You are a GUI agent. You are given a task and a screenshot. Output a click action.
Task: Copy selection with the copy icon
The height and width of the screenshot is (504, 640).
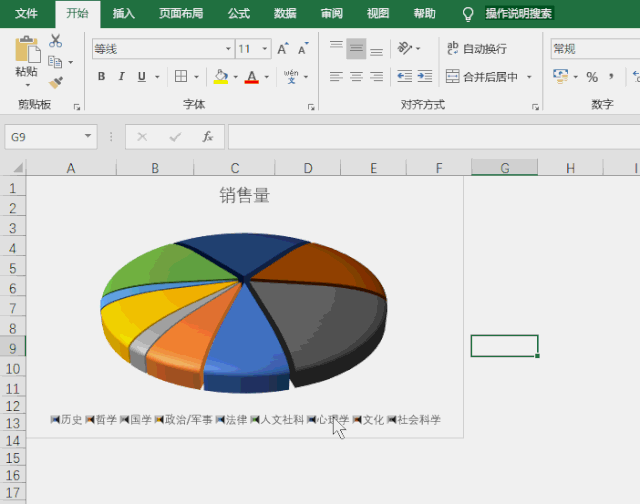point(55,62)
